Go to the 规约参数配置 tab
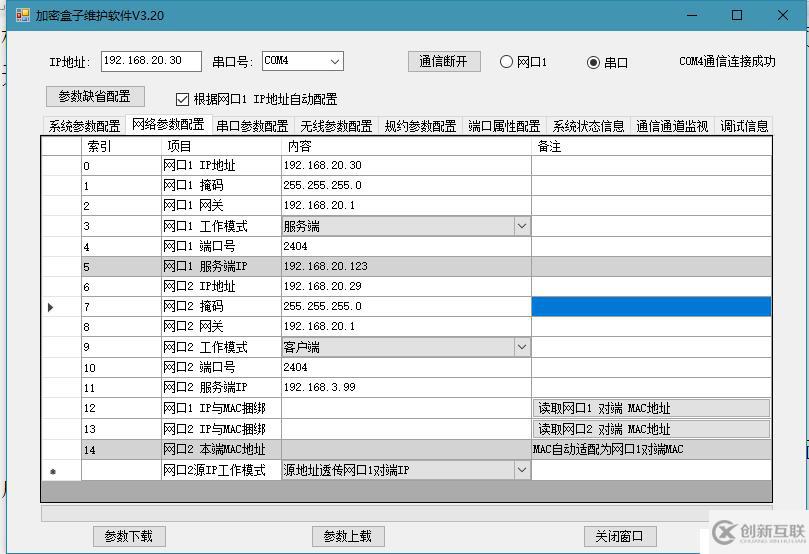This screenshot has width=809, height=554. click(420, 126)
